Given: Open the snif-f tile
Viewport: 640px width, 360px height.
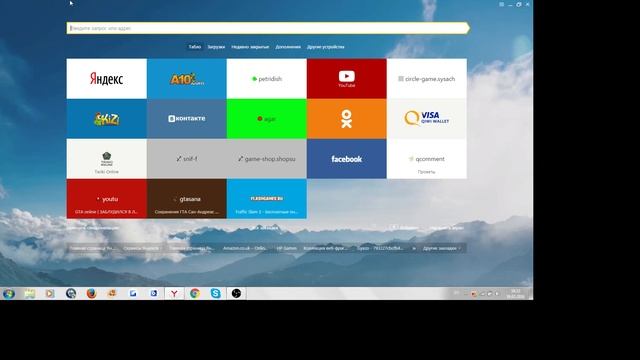Looking at the screenshot, I should 187,158.
